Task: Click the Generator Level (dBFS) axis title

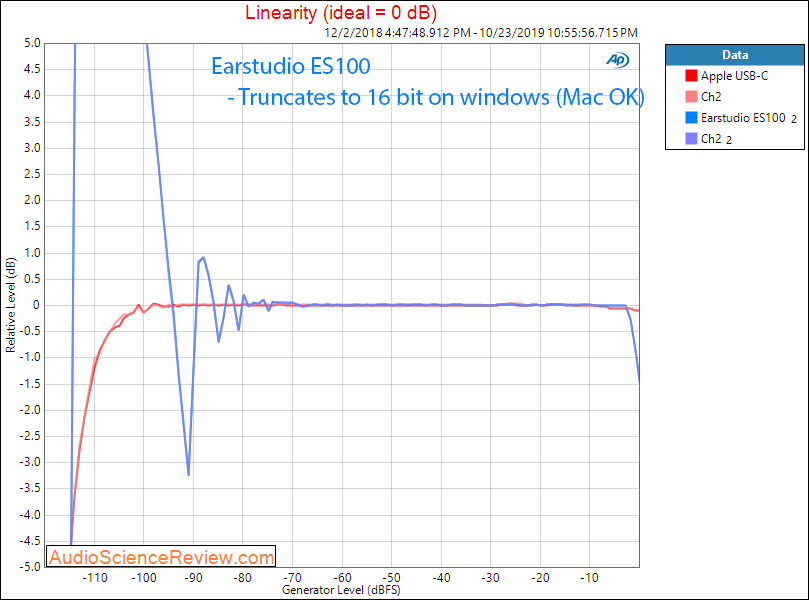Action: click(341, 590)
